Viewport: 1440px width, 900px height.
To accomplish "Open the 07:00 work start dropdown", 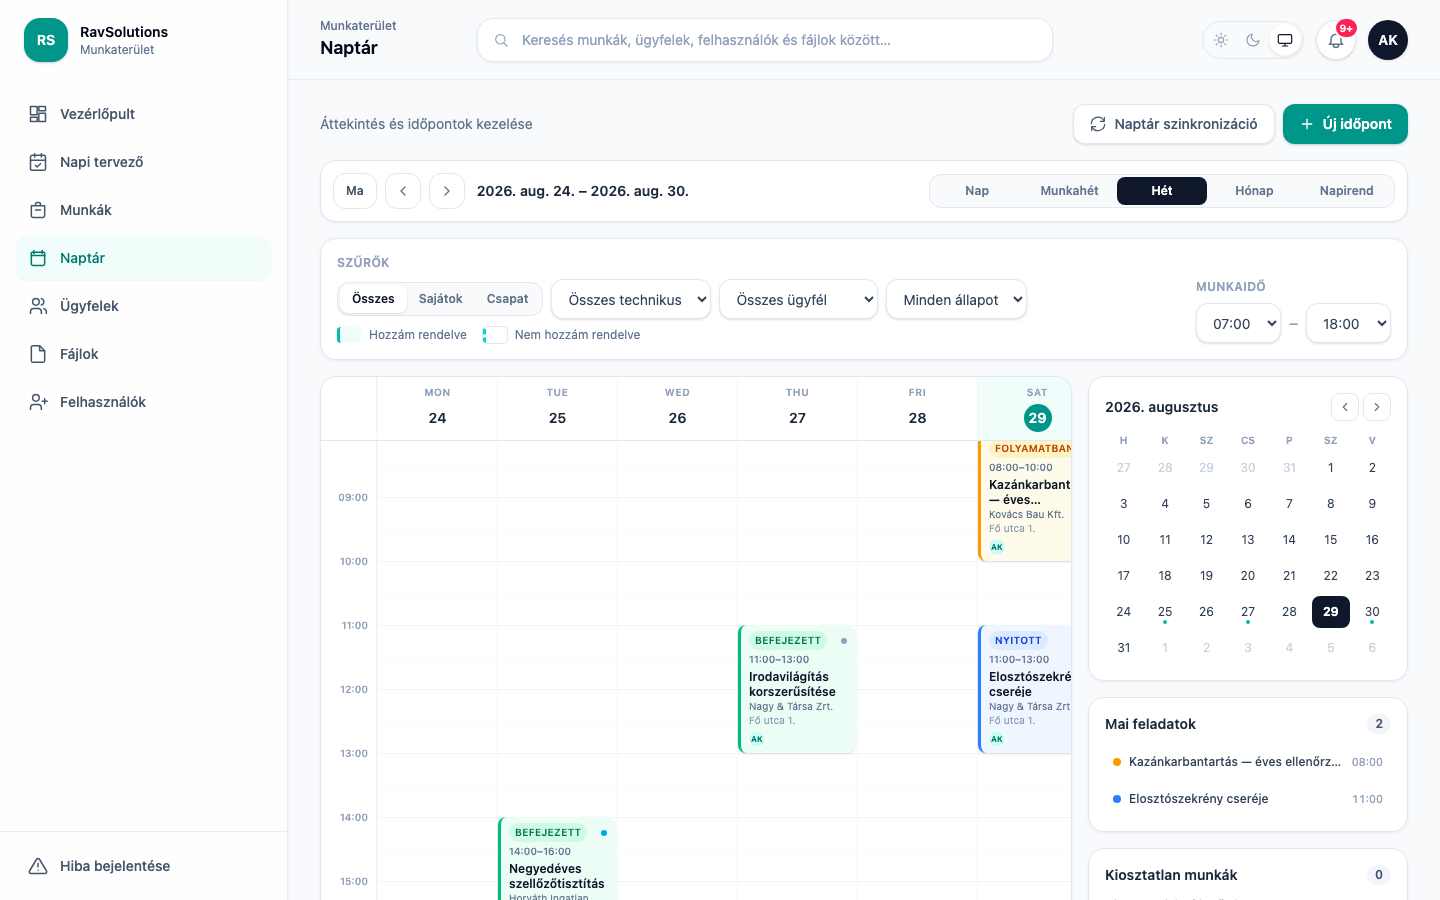I will [x=1238, y=323].
